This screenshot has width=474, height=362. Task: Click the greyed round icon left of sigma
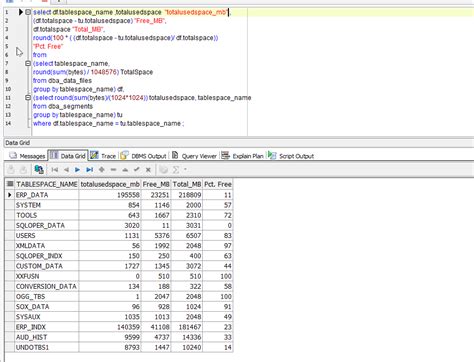[163, 170]
